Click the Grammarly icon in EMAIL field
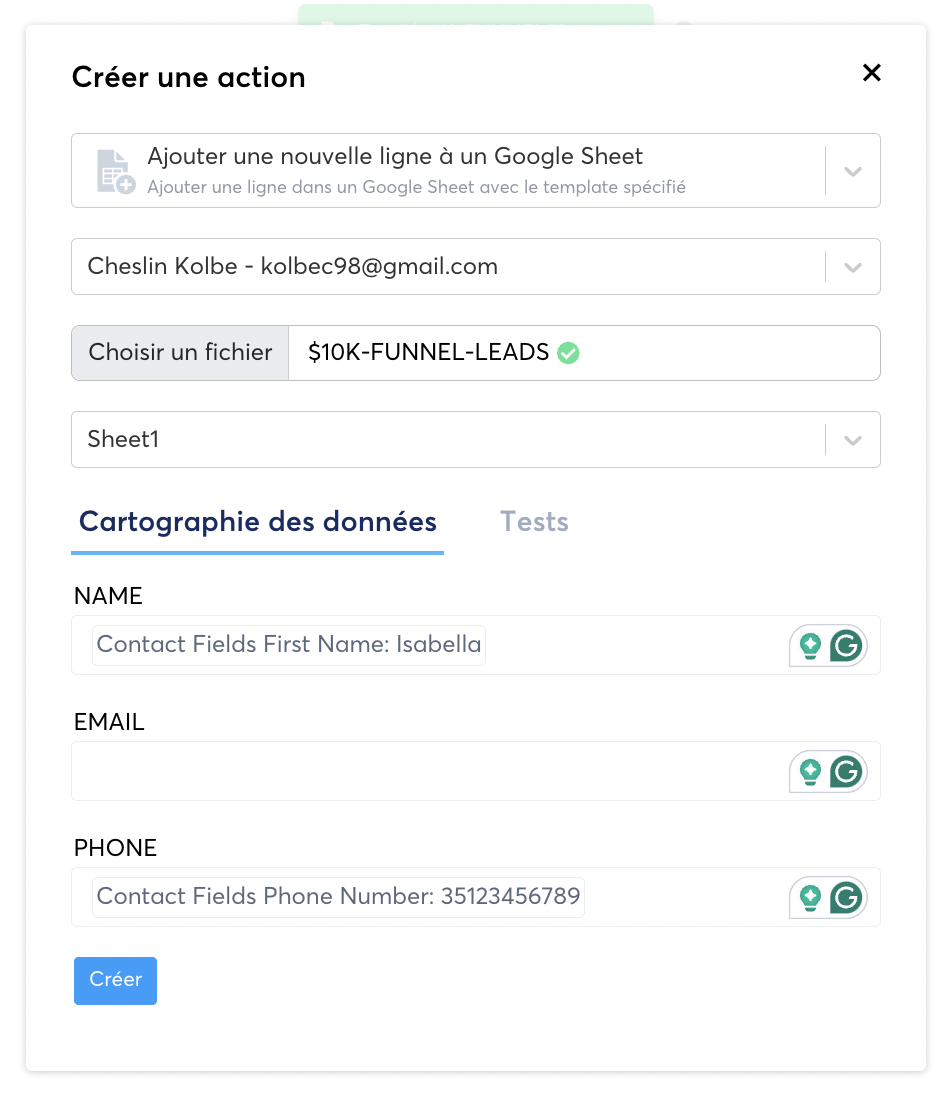The height and width of the screenshot is (1096, 948). point(847,772)
